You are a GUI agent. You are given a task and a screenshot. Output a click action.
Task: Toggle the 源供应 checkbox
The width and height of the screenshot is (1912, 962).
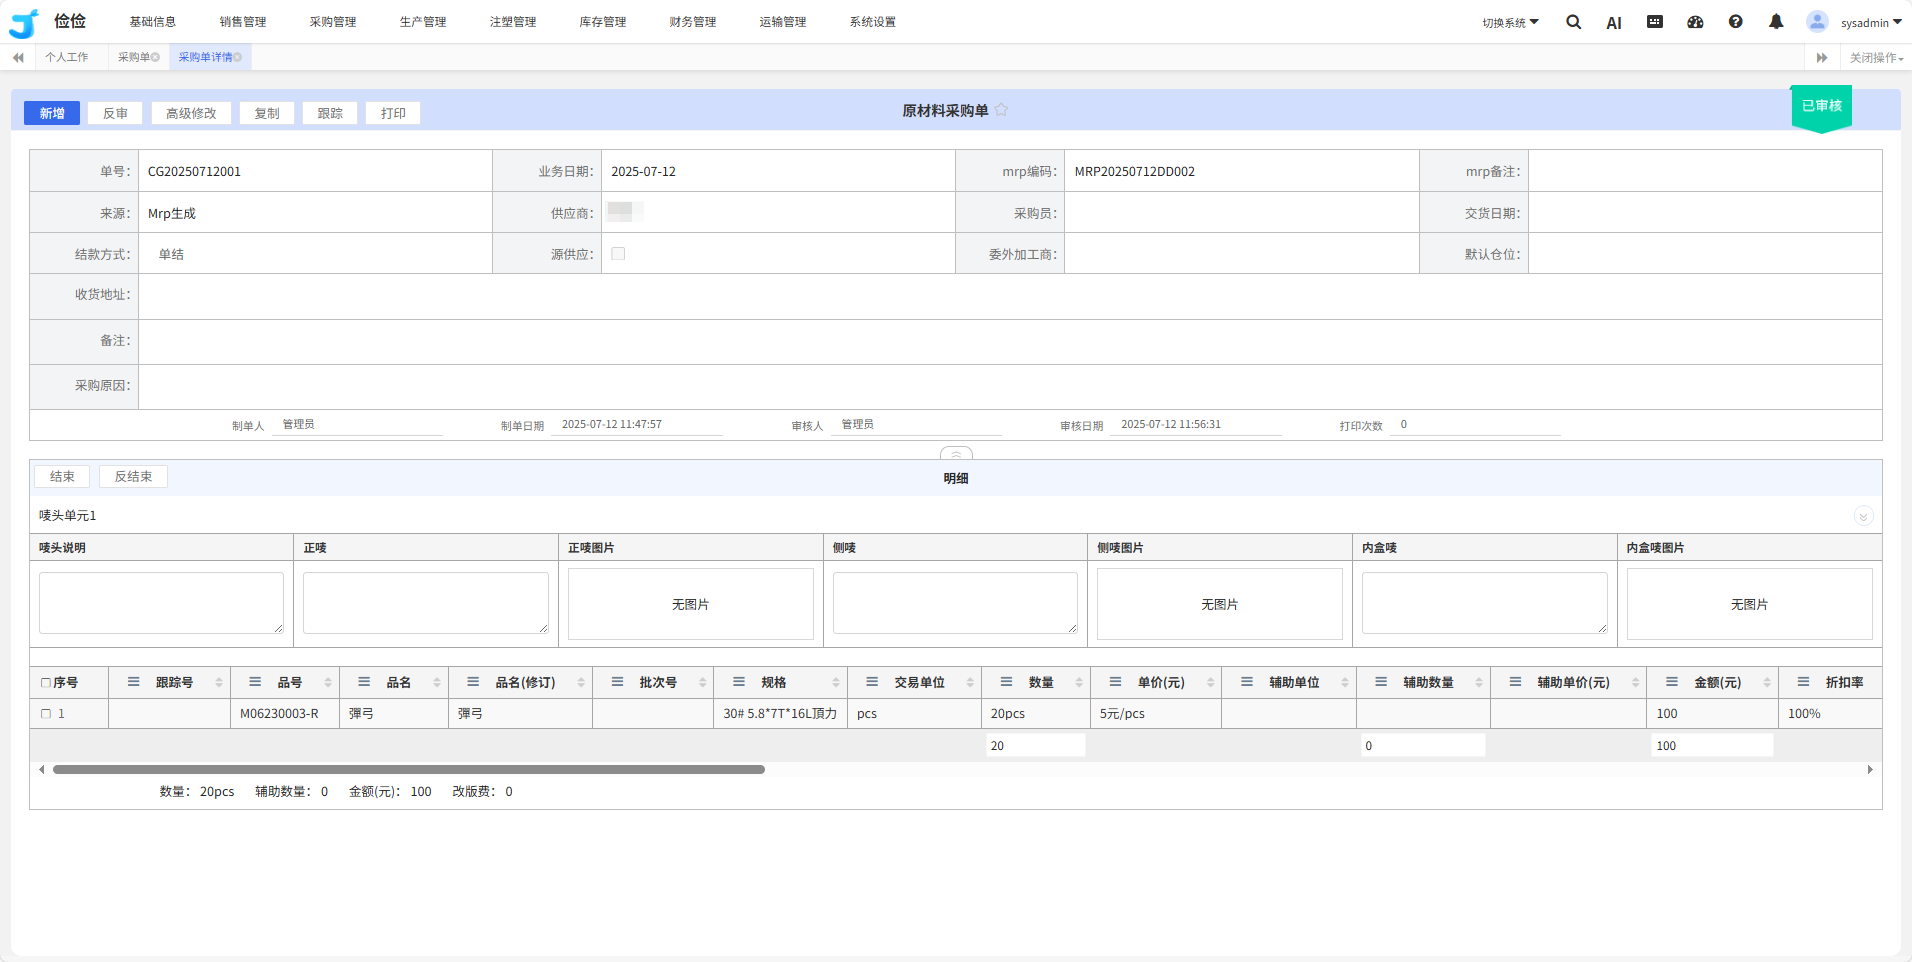[618, 254]
